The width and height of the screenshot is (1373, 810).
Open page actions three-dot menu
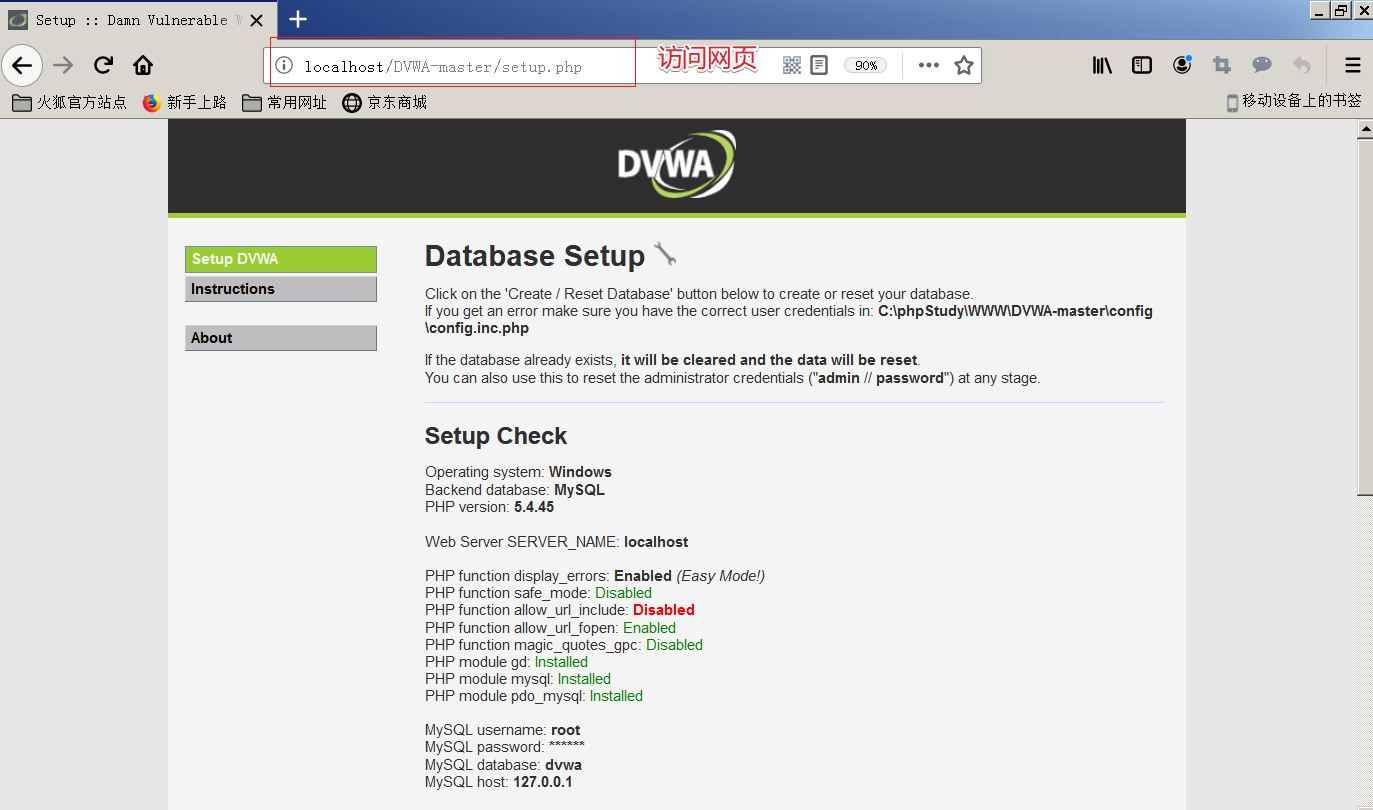tap(929, 65)
